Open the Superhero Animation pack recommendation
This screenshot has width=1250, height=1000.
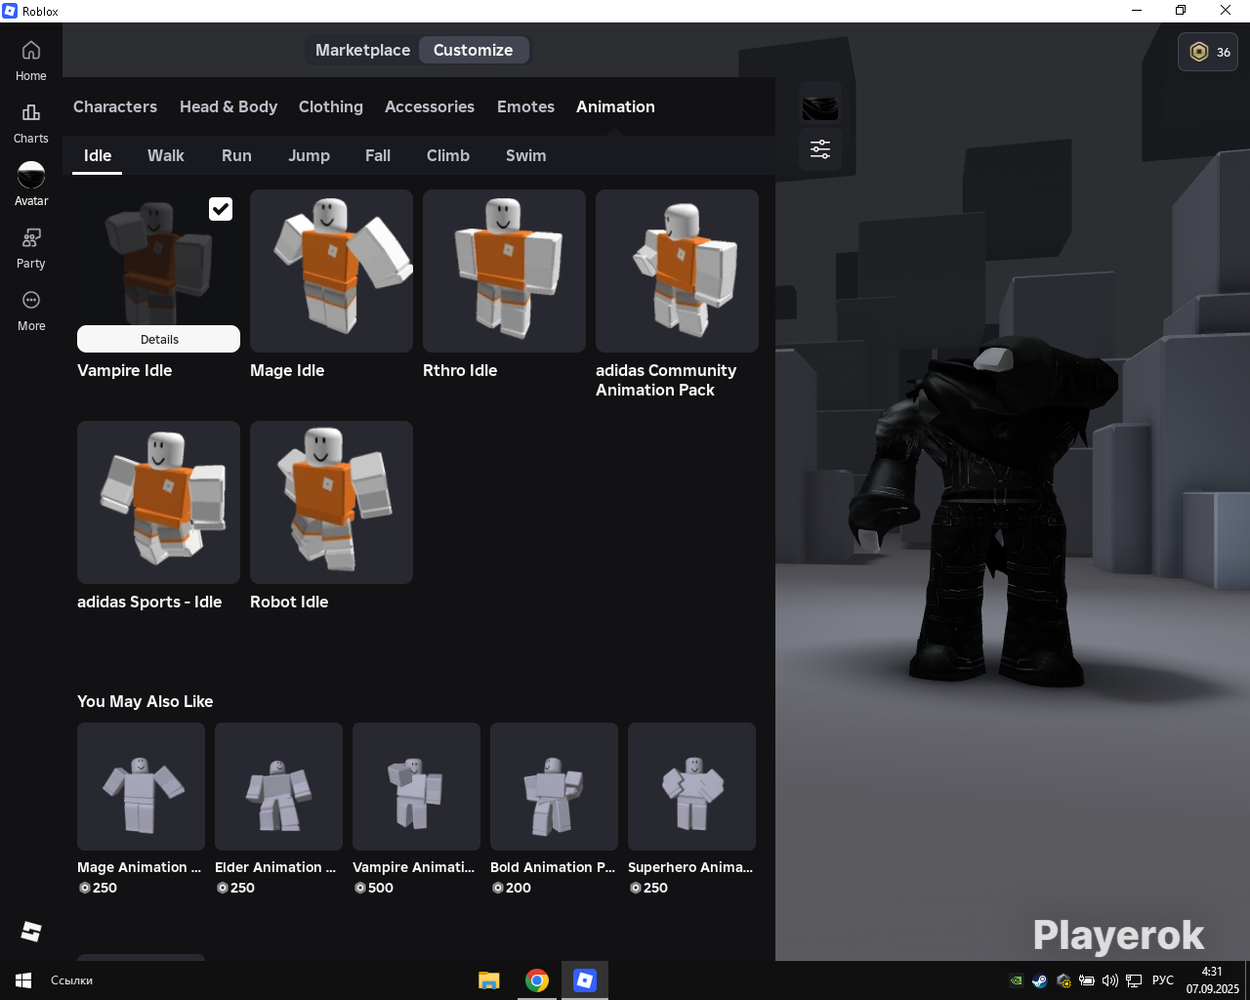pos(692,787)
